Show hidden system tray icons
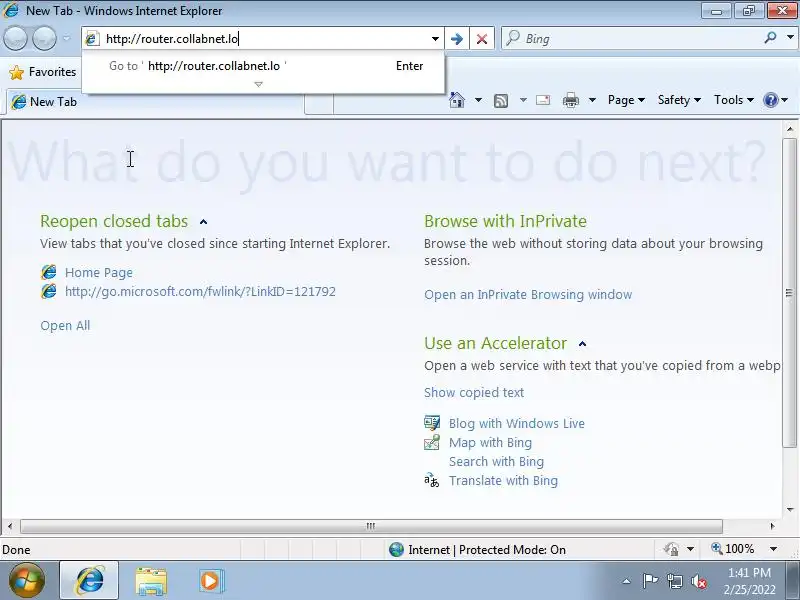Image resolution: width=800 pixels, height=600 pixels. 627,581
